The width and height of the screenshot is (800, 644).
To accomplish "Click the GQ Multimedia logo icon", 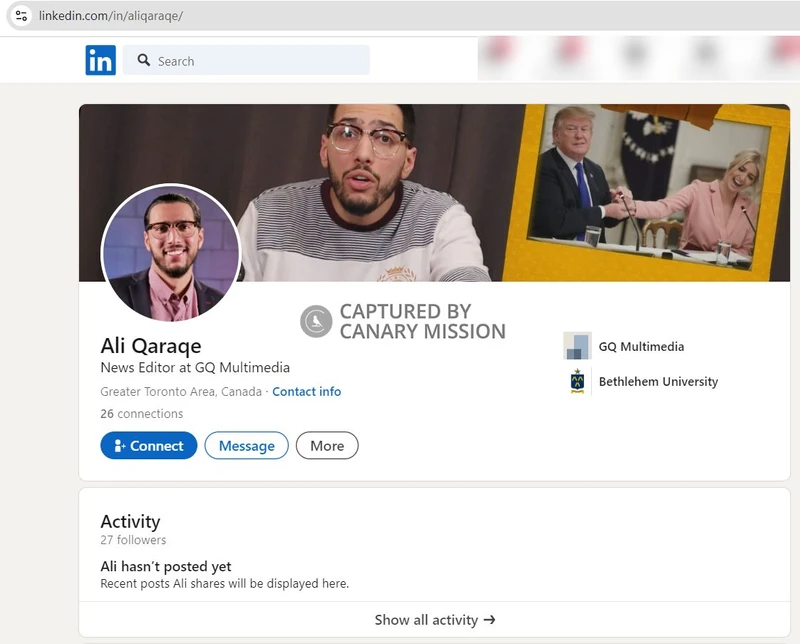I will click(x=577, y=345).
